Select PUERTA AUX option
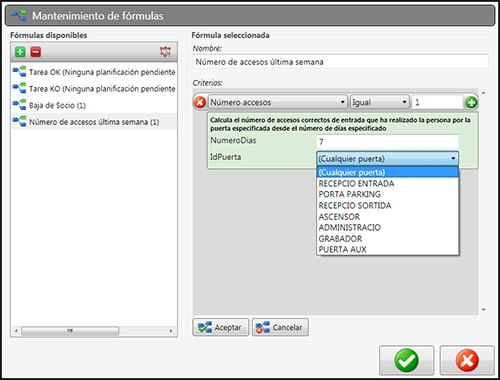Viewport: 500px width, 380px height. coord(388,249)
